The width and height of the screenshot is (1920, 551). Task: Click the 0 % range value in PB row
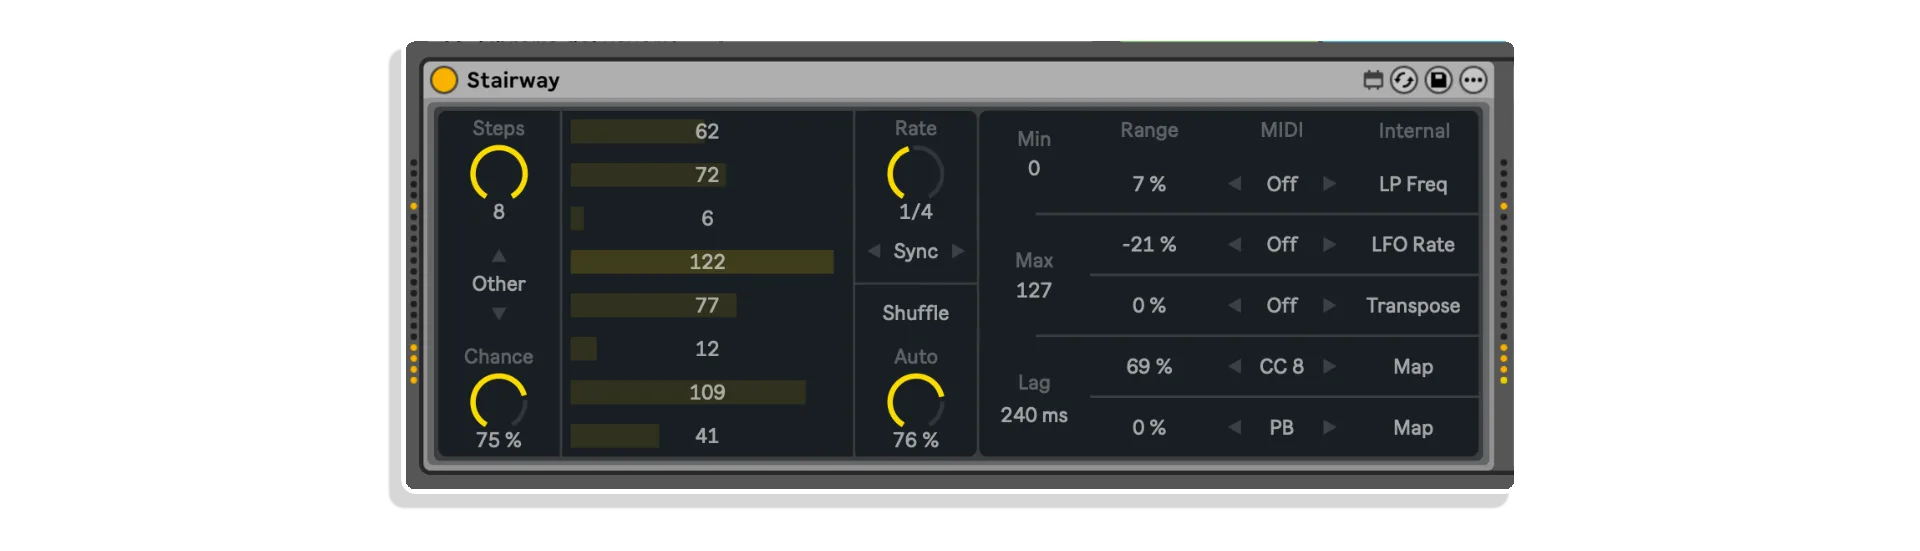1149,428
